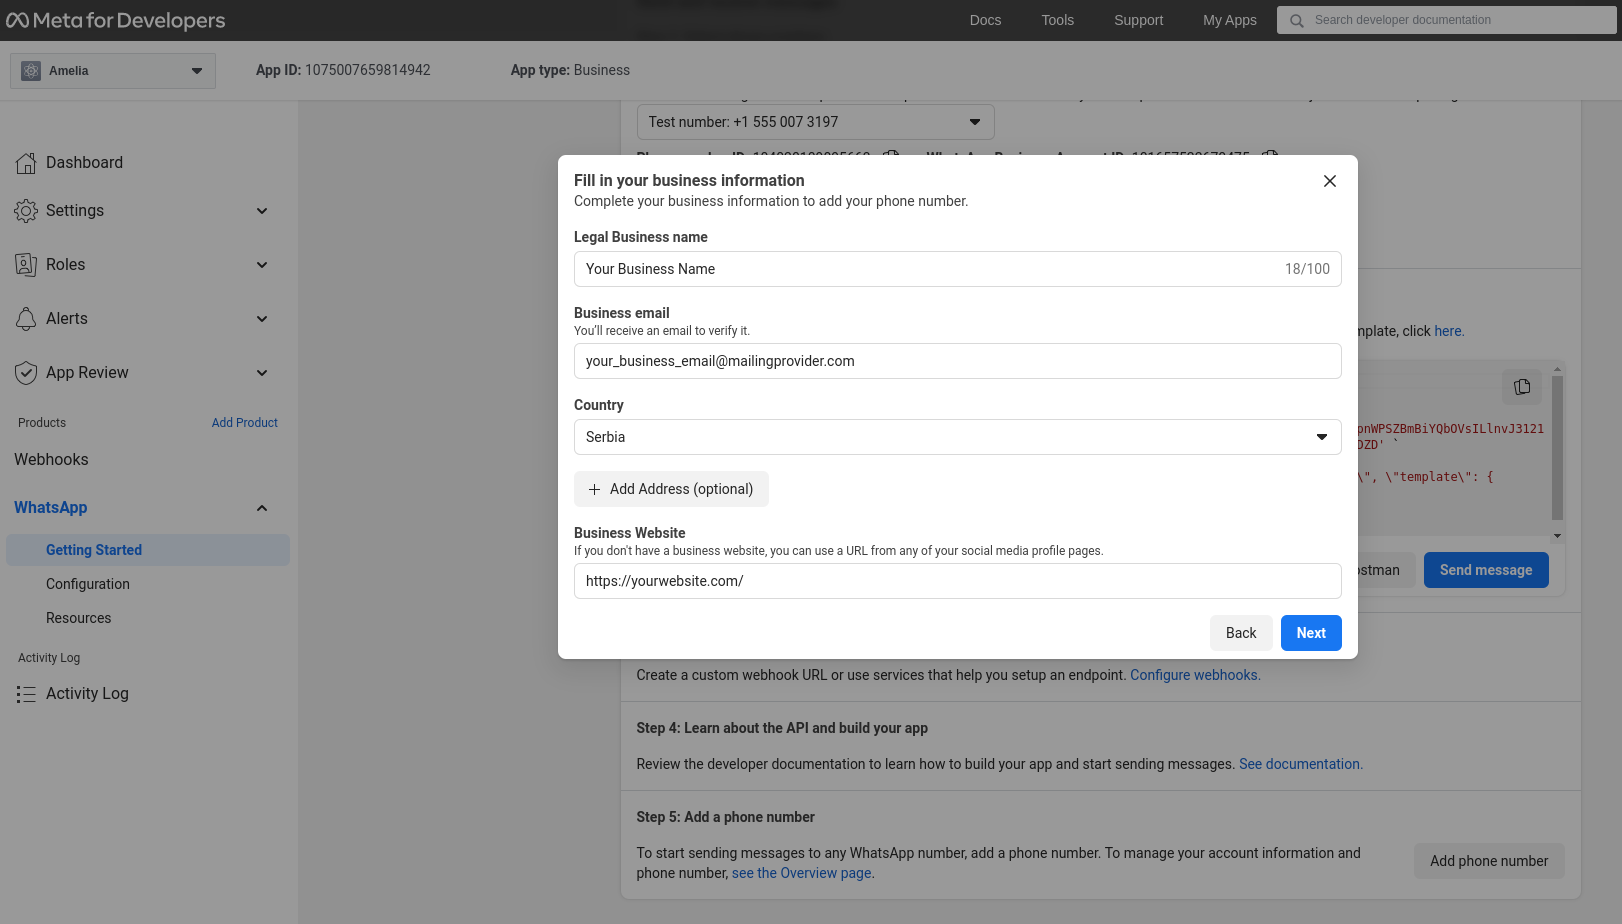The image size is (1622, 924).
Task: Close the business information dialog
Action: tap(1330, 181)
